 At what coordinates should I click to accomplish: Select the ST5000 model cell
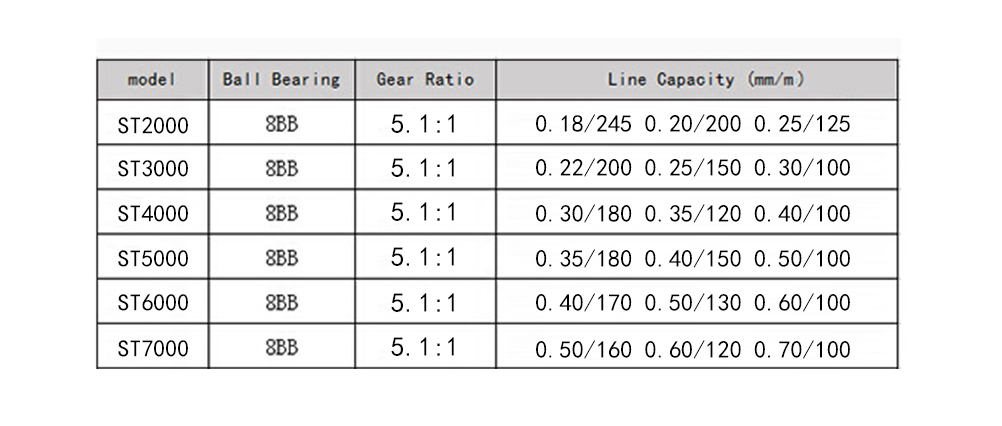(152, 258)
